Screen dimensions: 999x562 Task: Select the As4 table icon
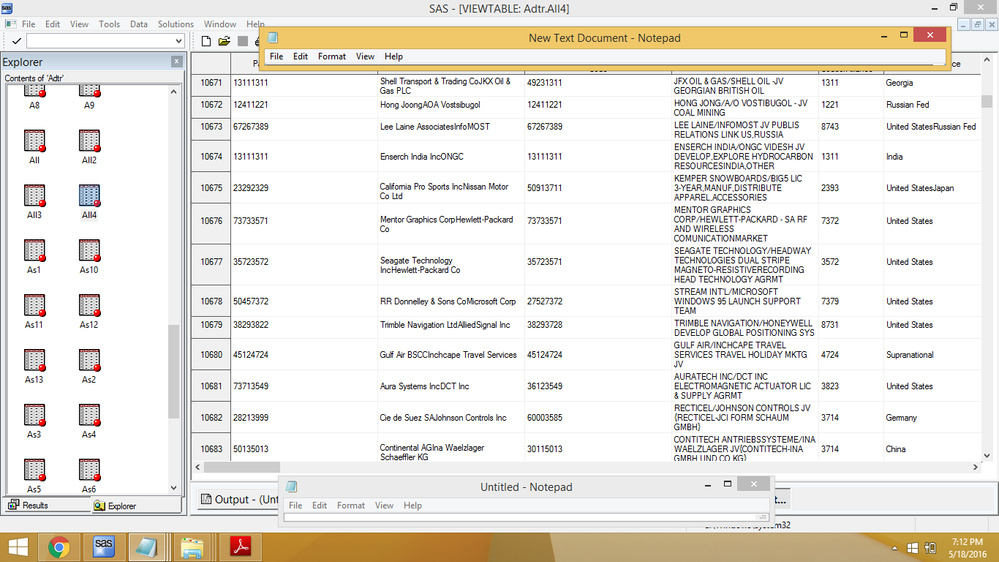pyautogui.click(x=89, y=415)
